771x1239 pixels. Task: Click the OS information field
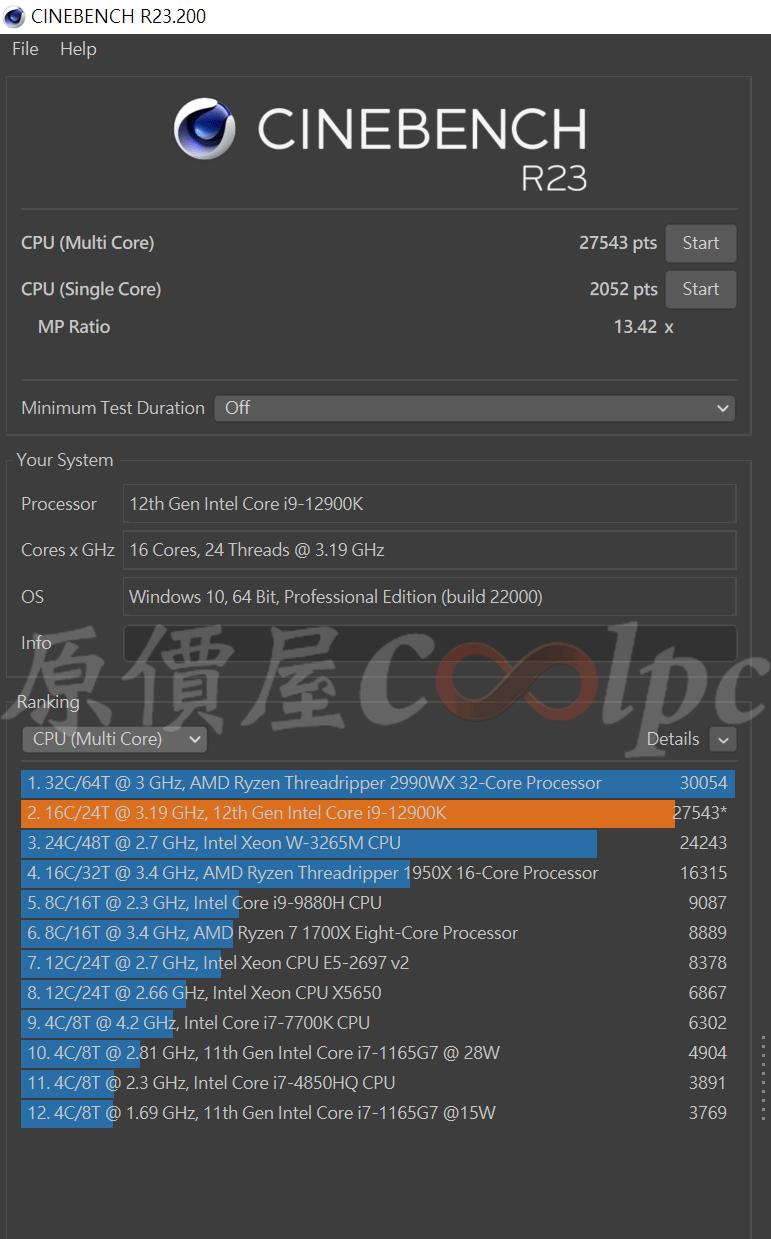tap(429, 597)
